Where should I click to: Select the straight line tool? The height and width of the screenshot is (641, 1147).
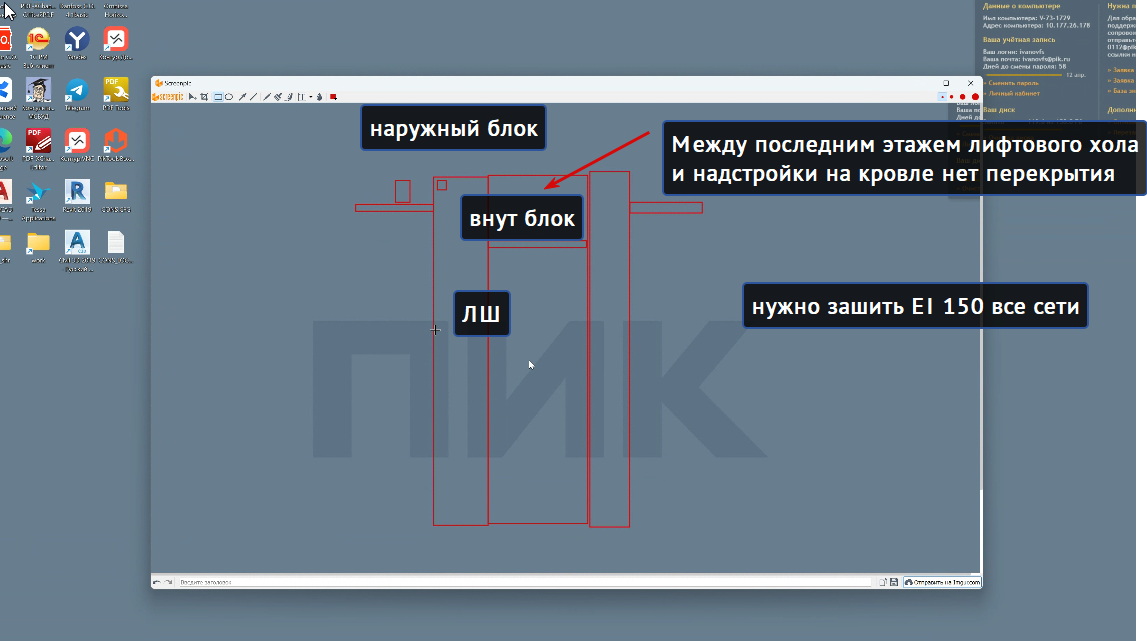(253, 97)
